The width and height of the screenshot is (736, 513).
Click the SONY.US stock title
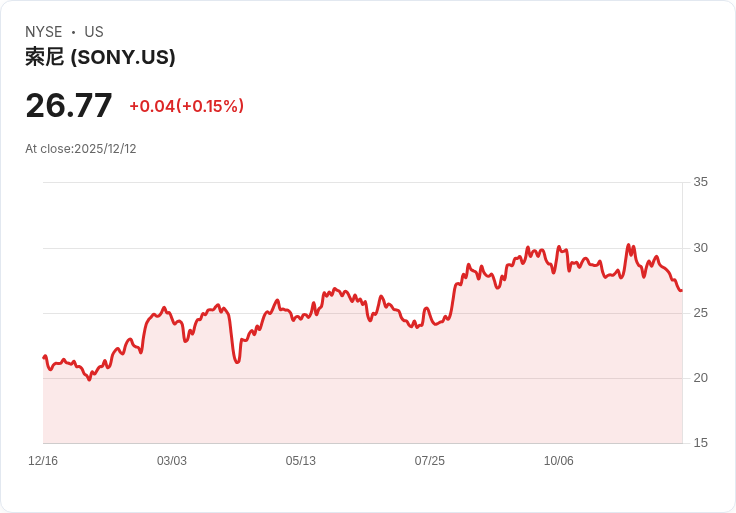(100, 57)
